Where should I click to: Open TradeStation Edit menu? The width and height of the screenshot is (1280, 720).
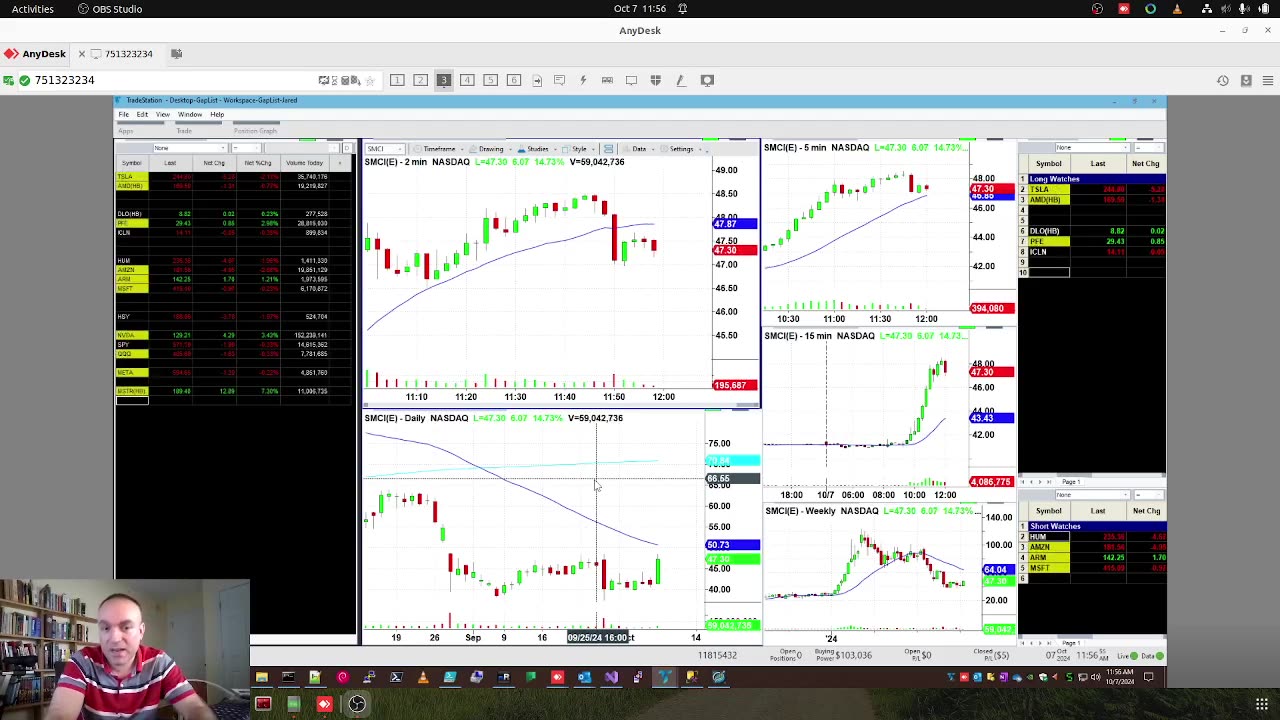pos(142,114)
